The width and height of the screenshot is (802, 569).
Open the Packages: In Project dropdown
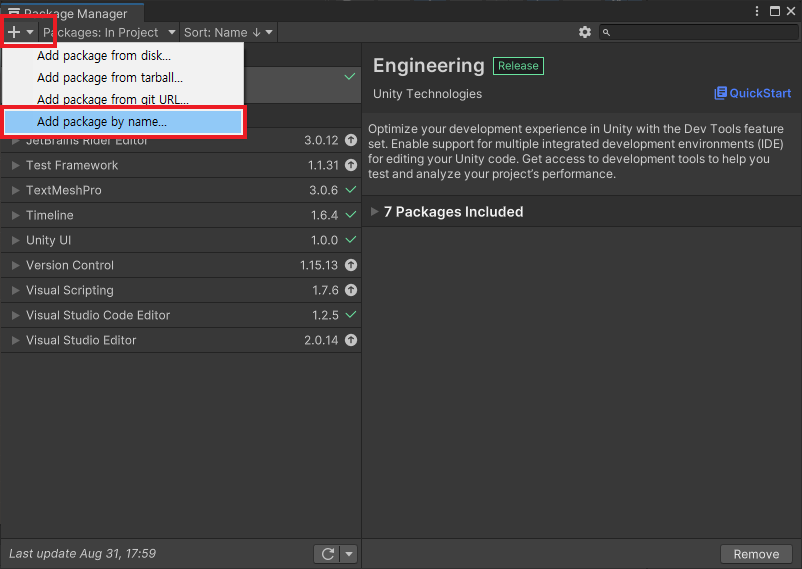click(x=109, y=32)
